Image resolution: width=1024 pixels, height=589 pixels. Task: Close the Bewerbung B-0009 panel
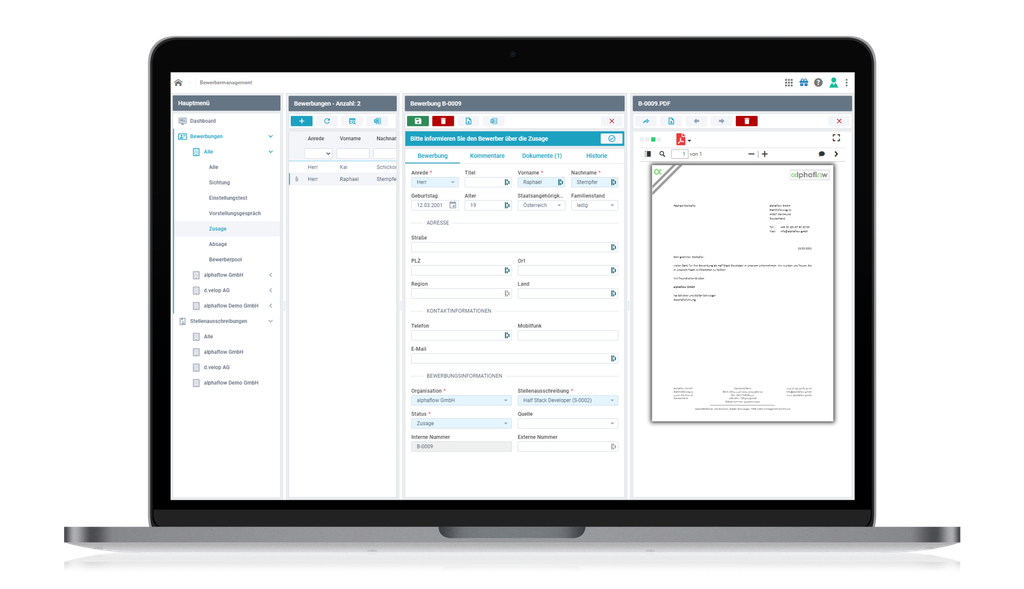(x=612, y=121)
